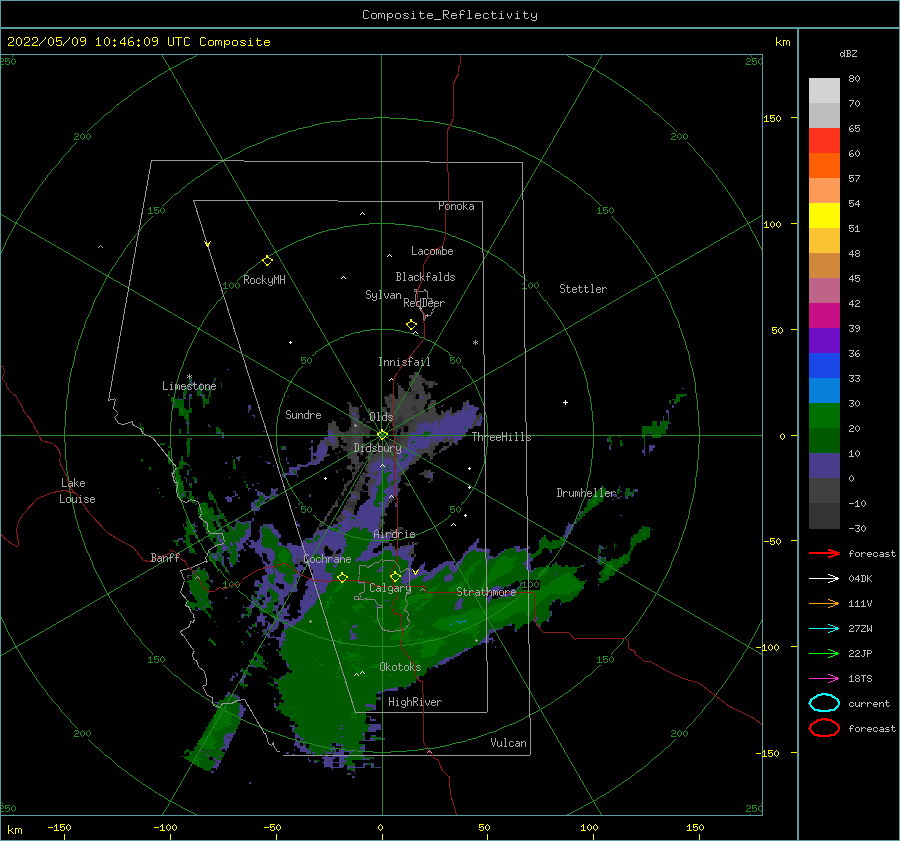The height and width of the screenshot is (841, 900).
Task: Click the 65 dBZ red color swatch
Action: coord(824,141)
